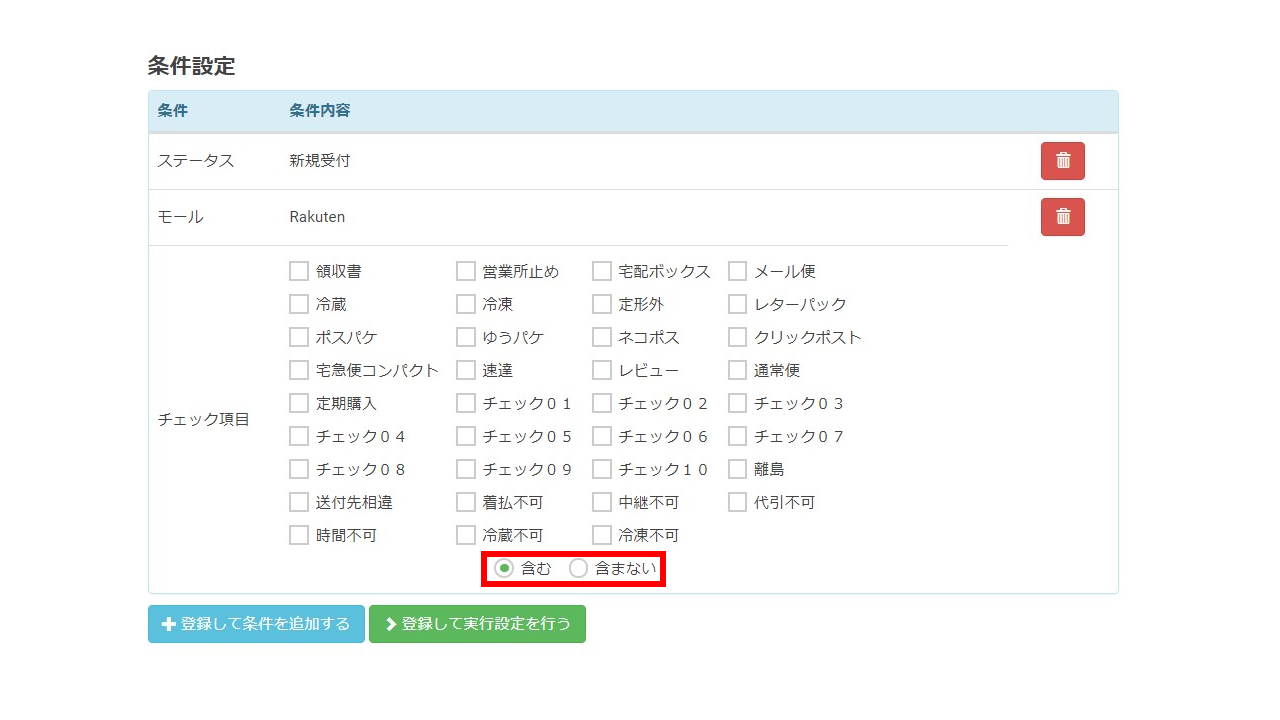Enable the 時間不可 checkbox
The image size is (1280, 720).
coord(299,535)
